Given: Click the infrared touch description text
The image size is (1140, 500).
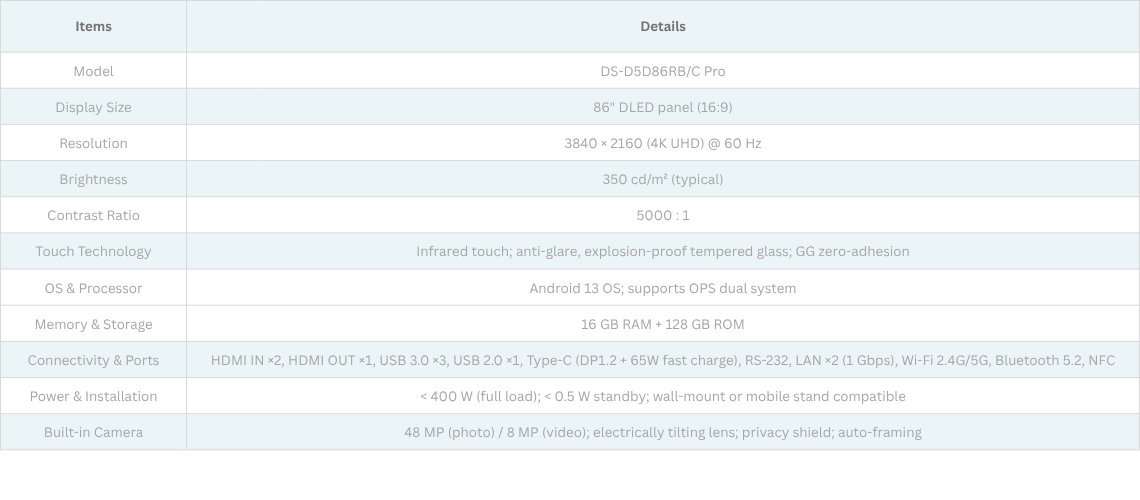Looking at the screenshot, I should tap(662, 251).
